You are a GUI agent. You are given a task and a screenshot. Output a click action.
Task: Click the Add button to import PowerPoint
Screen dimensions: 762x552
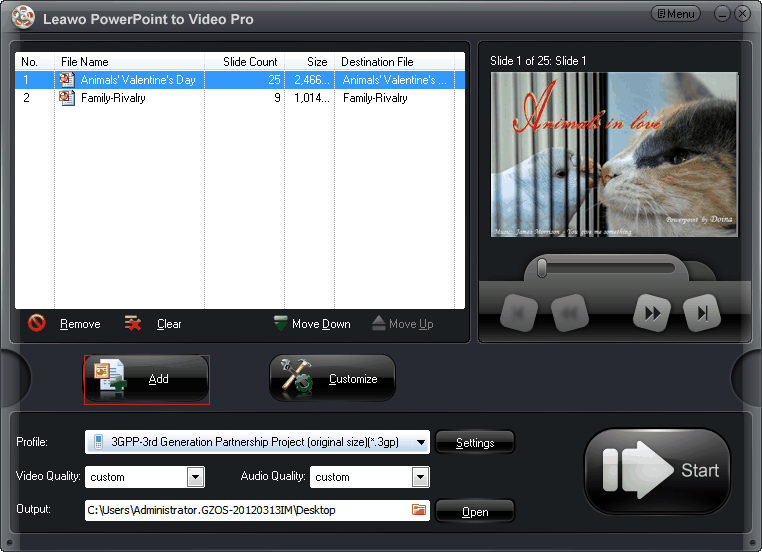(146, 380)
